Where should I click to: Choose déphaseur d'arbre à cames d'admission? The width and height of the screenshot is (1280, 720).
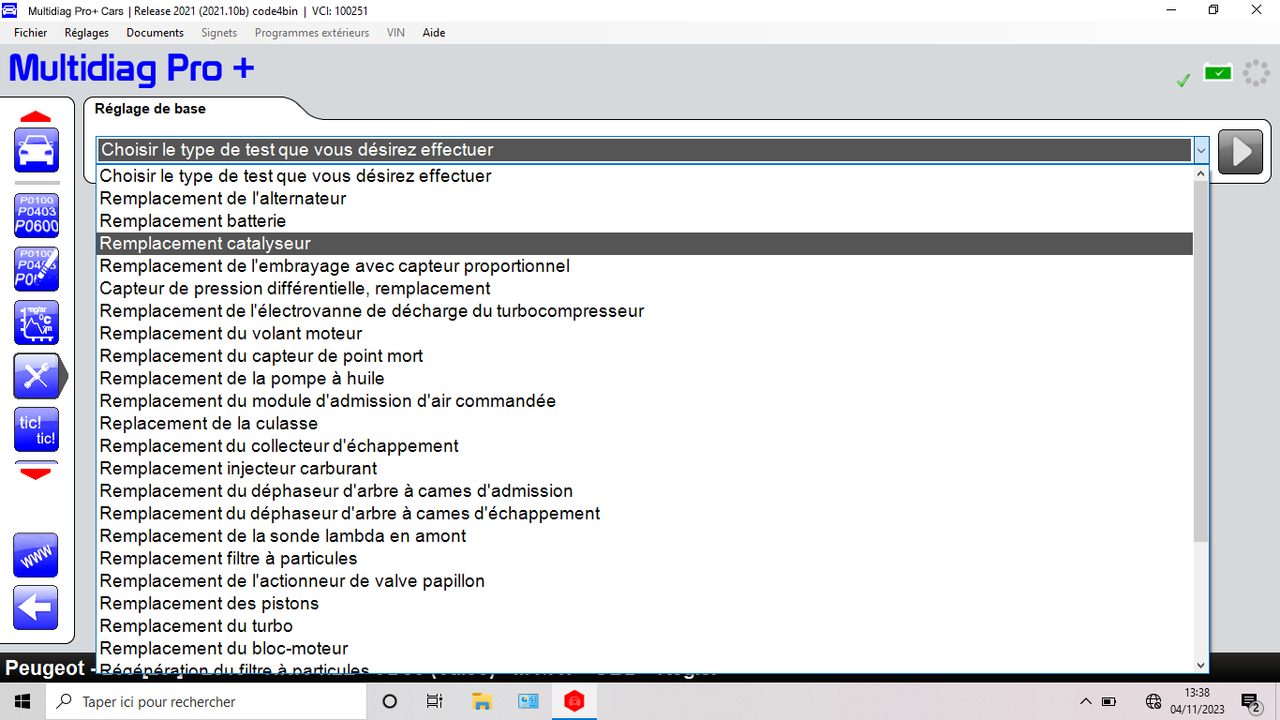pos(645,491)
